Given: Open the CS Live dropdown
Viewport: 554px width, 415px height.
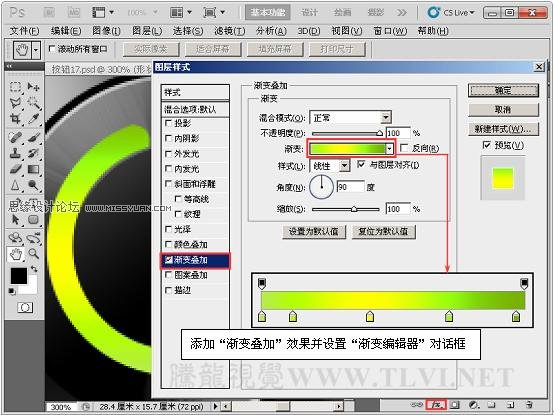Looking at the screenshot, I should (x=451, y=13).
